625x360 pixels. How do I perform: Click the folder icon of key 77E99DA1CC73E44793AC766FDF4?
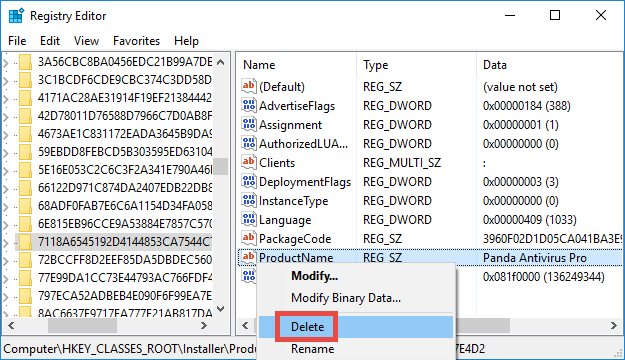(x=25, y=278)
